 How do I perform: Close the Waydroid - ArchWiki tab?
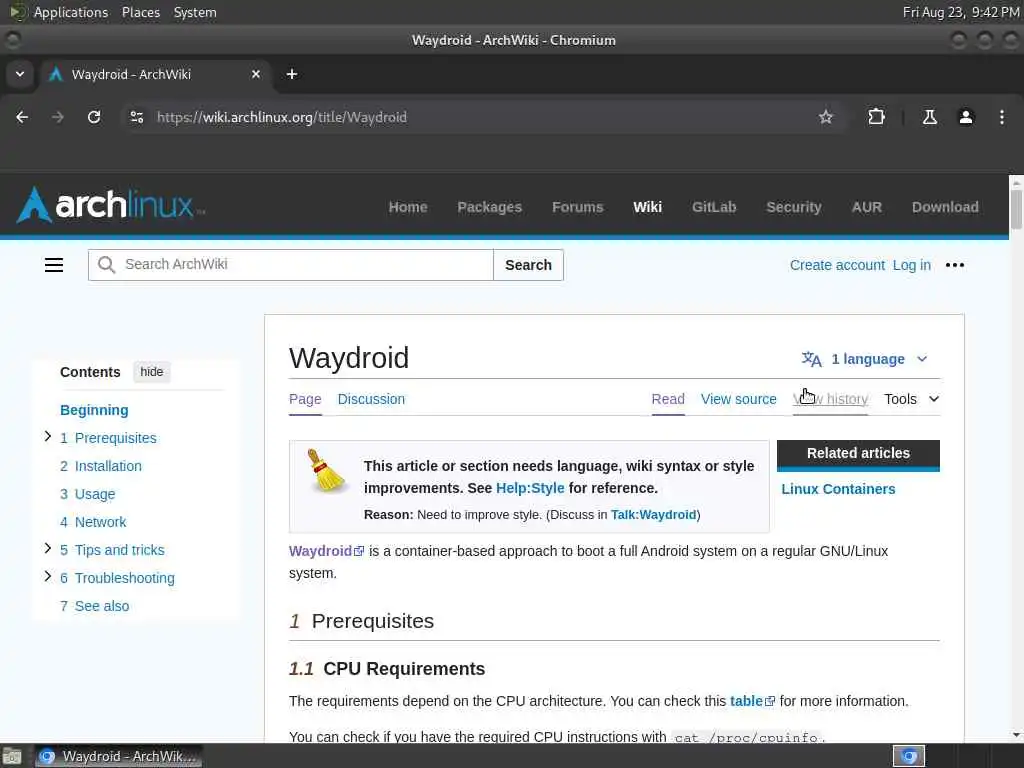tap(256, 74)
